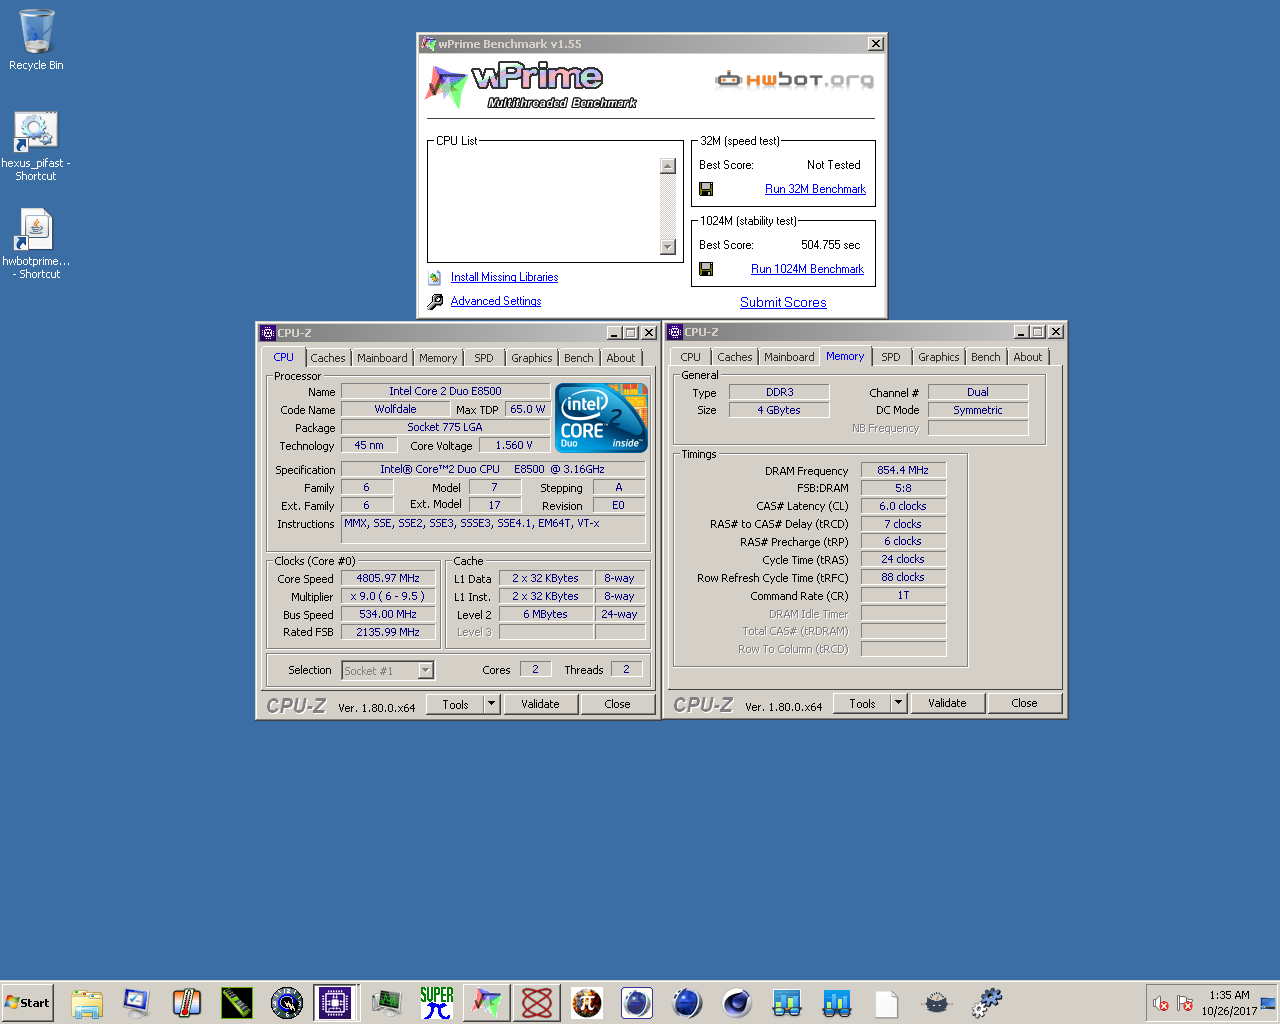Open the green RAM stick taskbar icon
Screen dimensions: 1280x1024
click(237, 1003)
